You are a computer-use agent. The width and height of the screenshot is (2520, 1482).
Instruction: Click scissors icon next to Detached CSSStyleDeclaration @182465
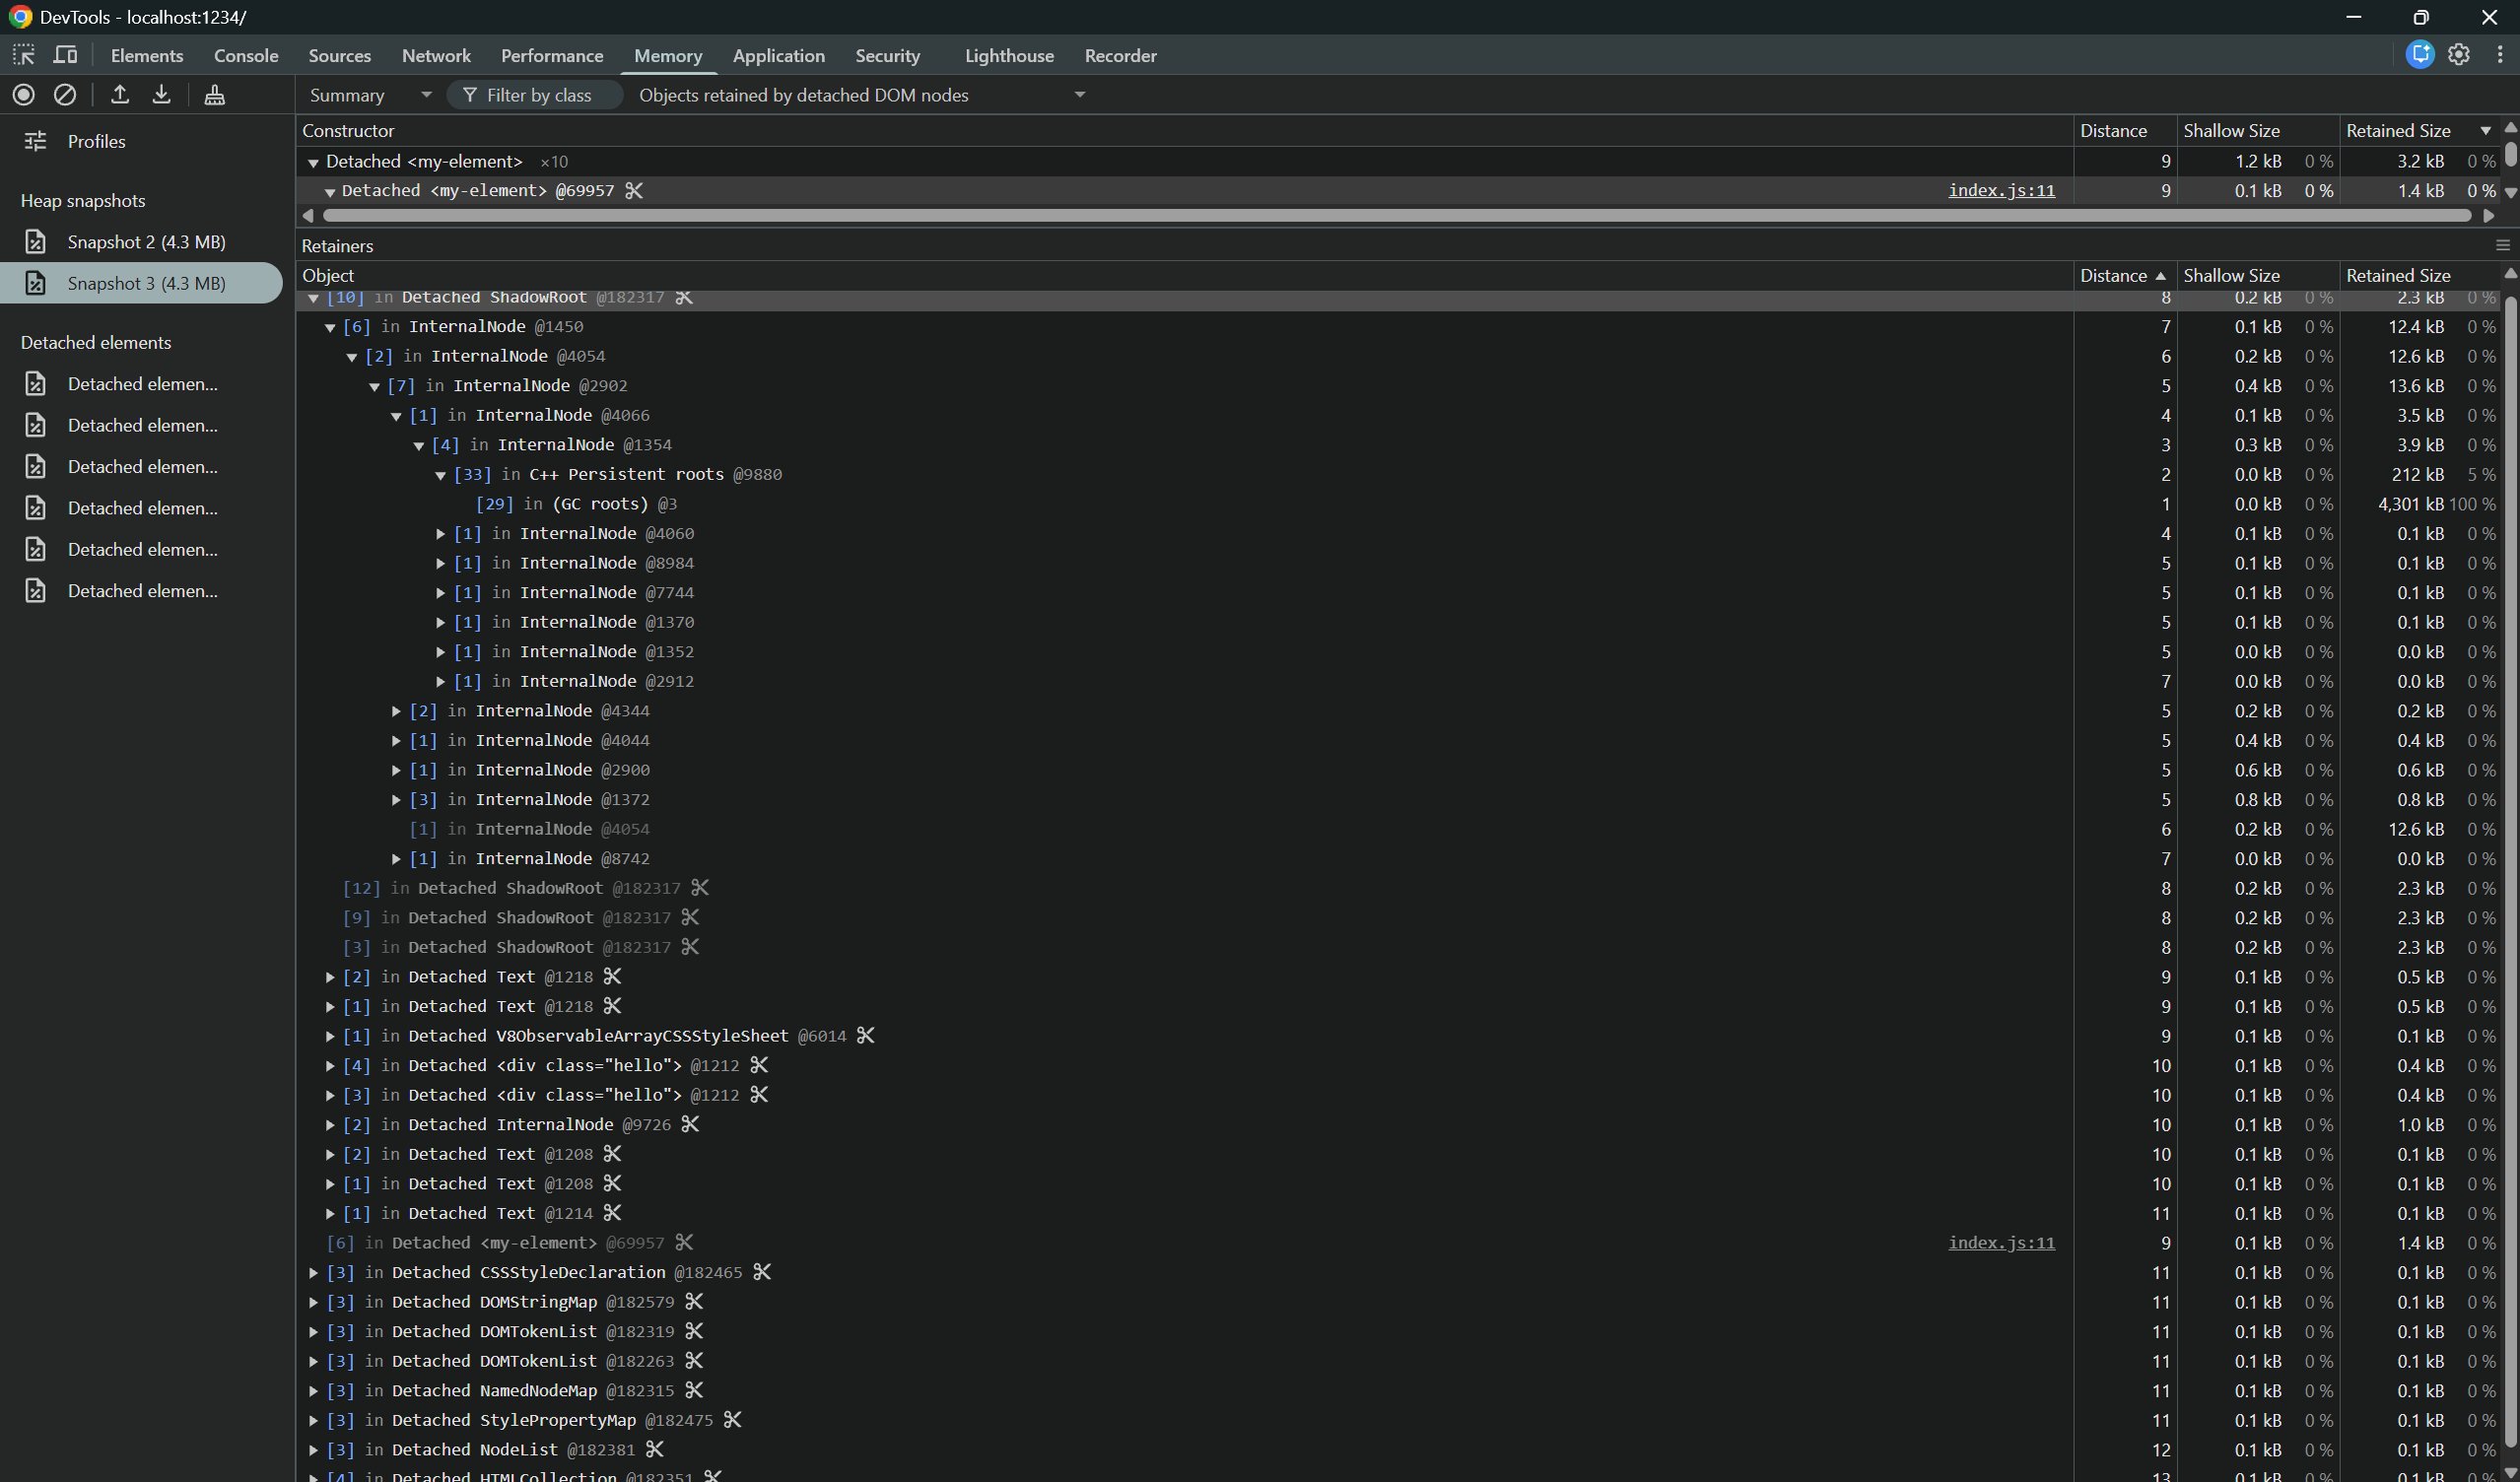pyautogui.click(x=762, y=1272)
